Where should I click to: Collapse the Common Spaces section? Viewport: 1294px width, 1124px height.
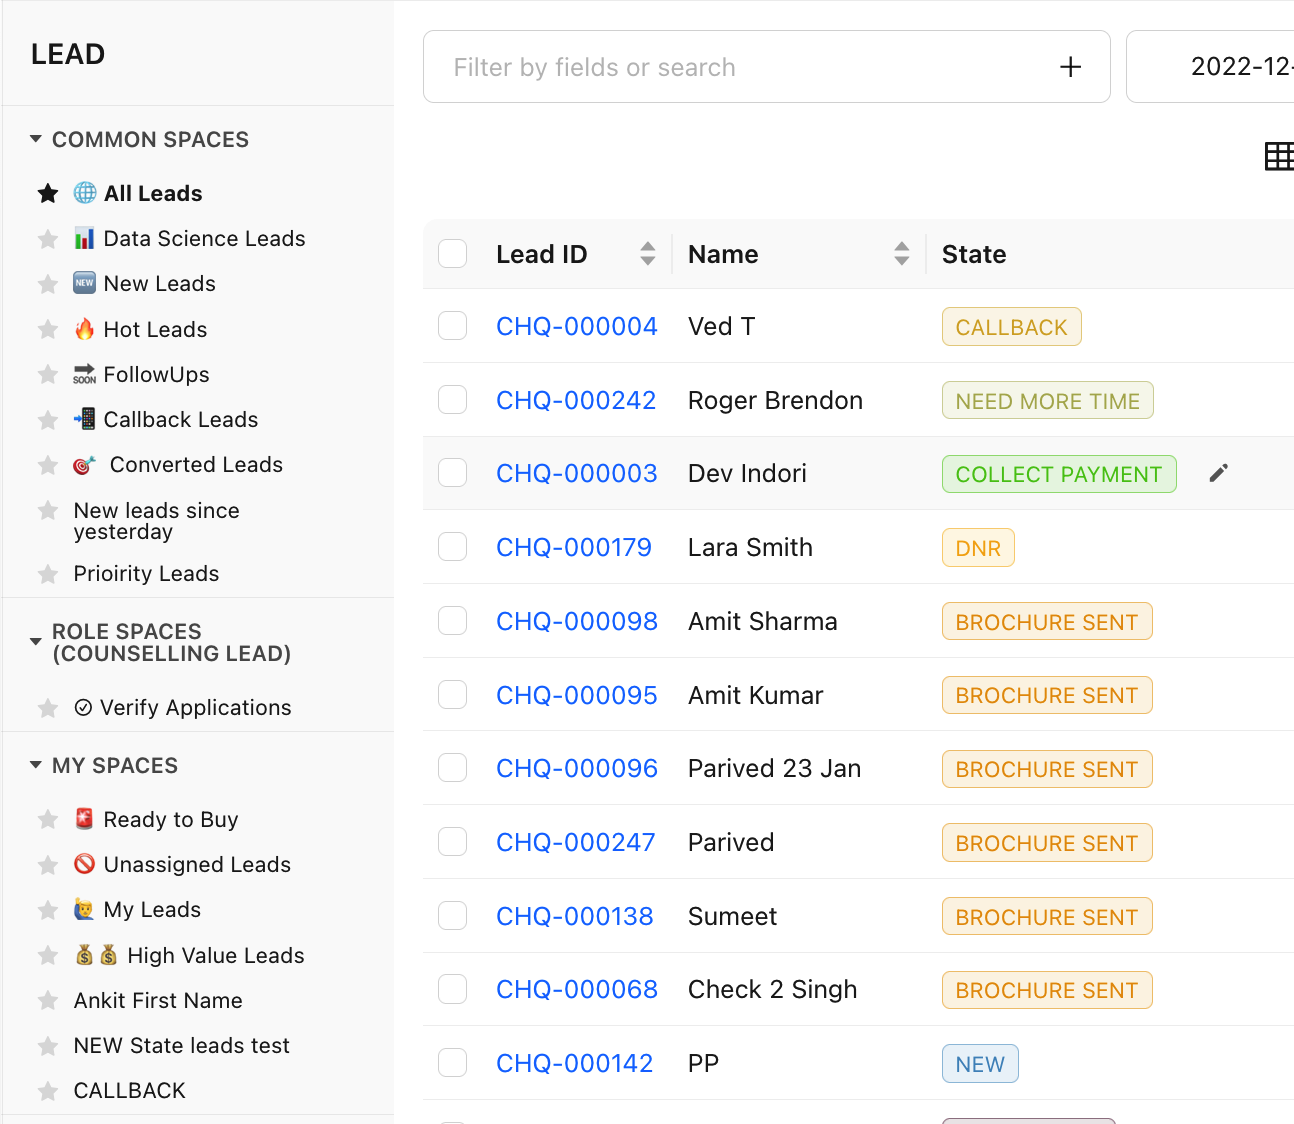[x=36, y=139]
